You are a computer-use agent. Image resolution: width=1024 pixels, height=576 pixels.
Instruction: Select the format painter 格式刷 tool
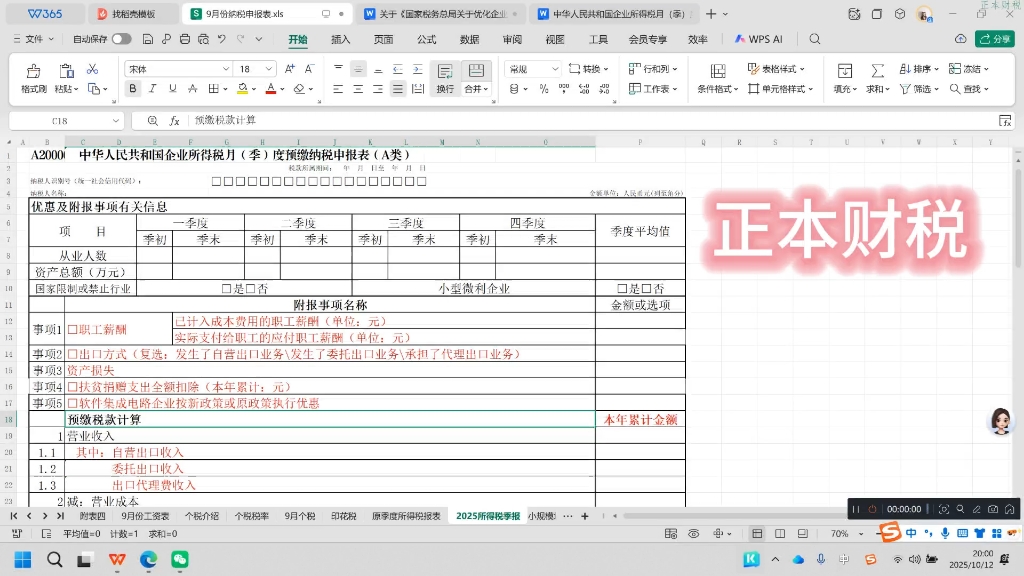[33, 75]
